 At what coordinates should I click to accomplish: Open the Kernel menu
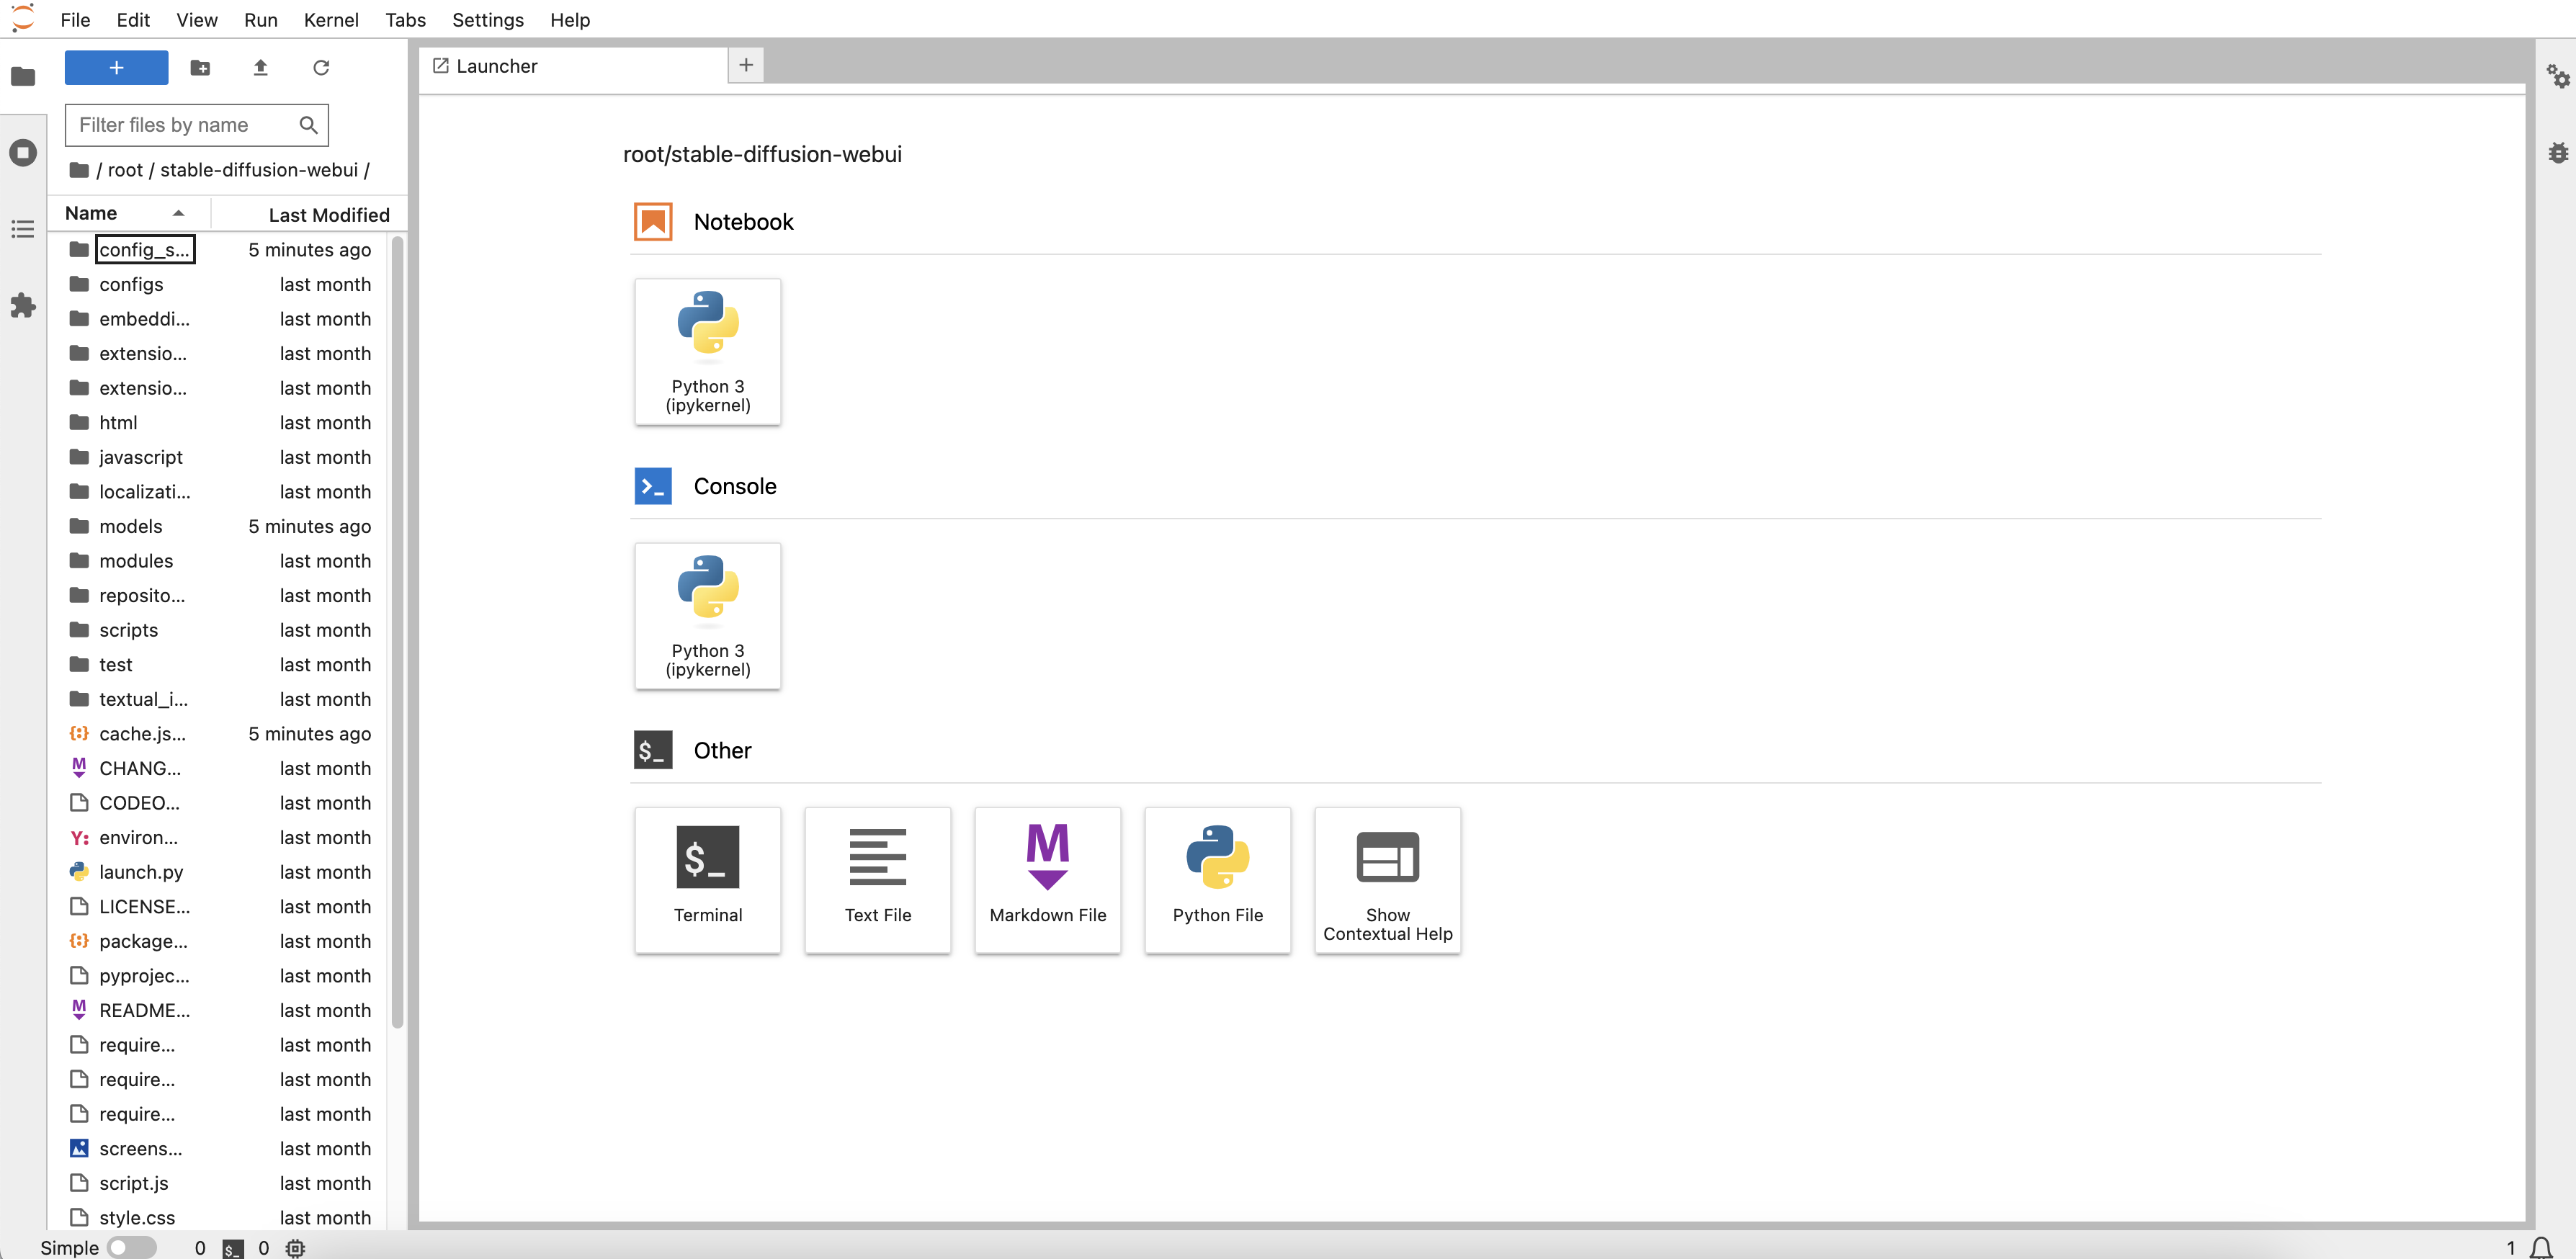pos(331,20)
